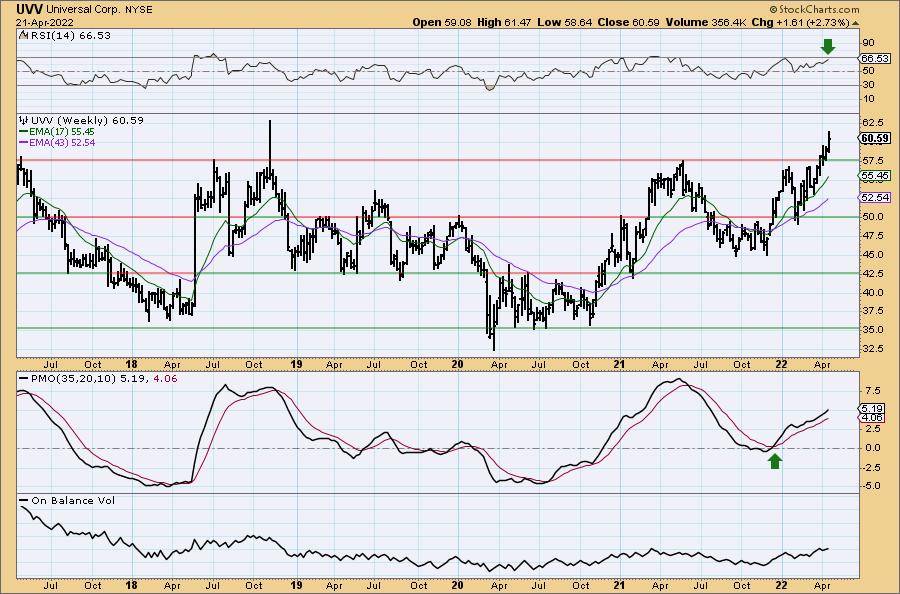Click the 7.5 PMO axis label

pos(874,391)
